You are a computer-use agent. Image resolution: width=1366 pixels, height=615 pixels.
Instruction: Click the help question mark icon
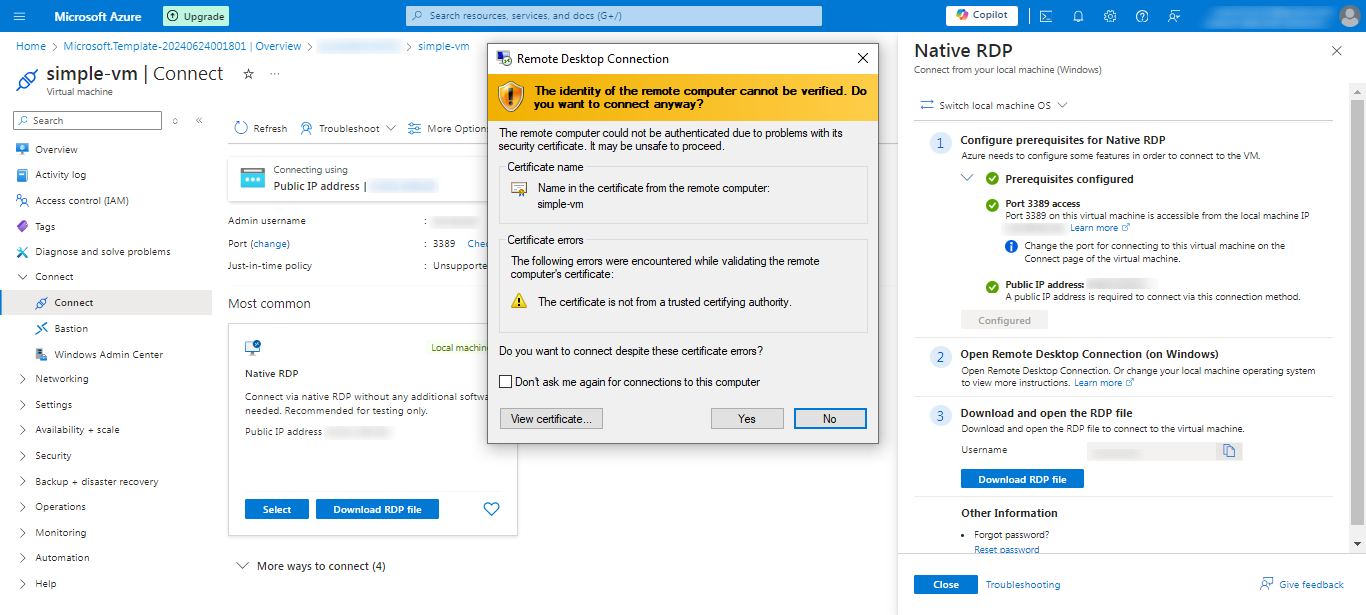coord(1142,16)
